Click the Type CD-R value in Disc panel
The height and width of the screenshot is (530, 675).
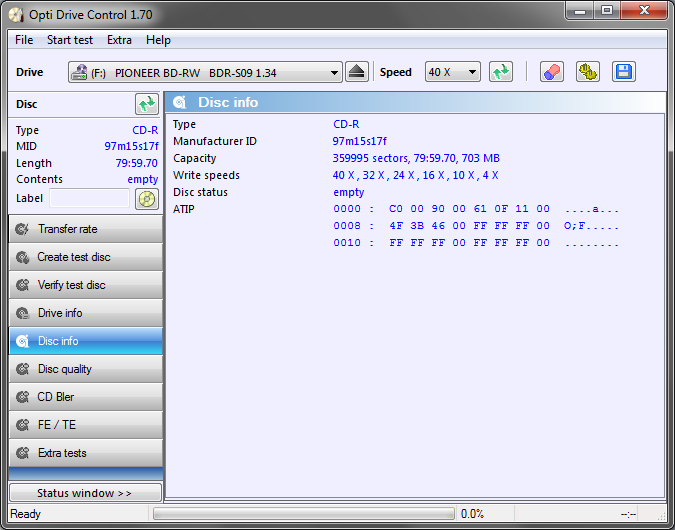point(145,130)
